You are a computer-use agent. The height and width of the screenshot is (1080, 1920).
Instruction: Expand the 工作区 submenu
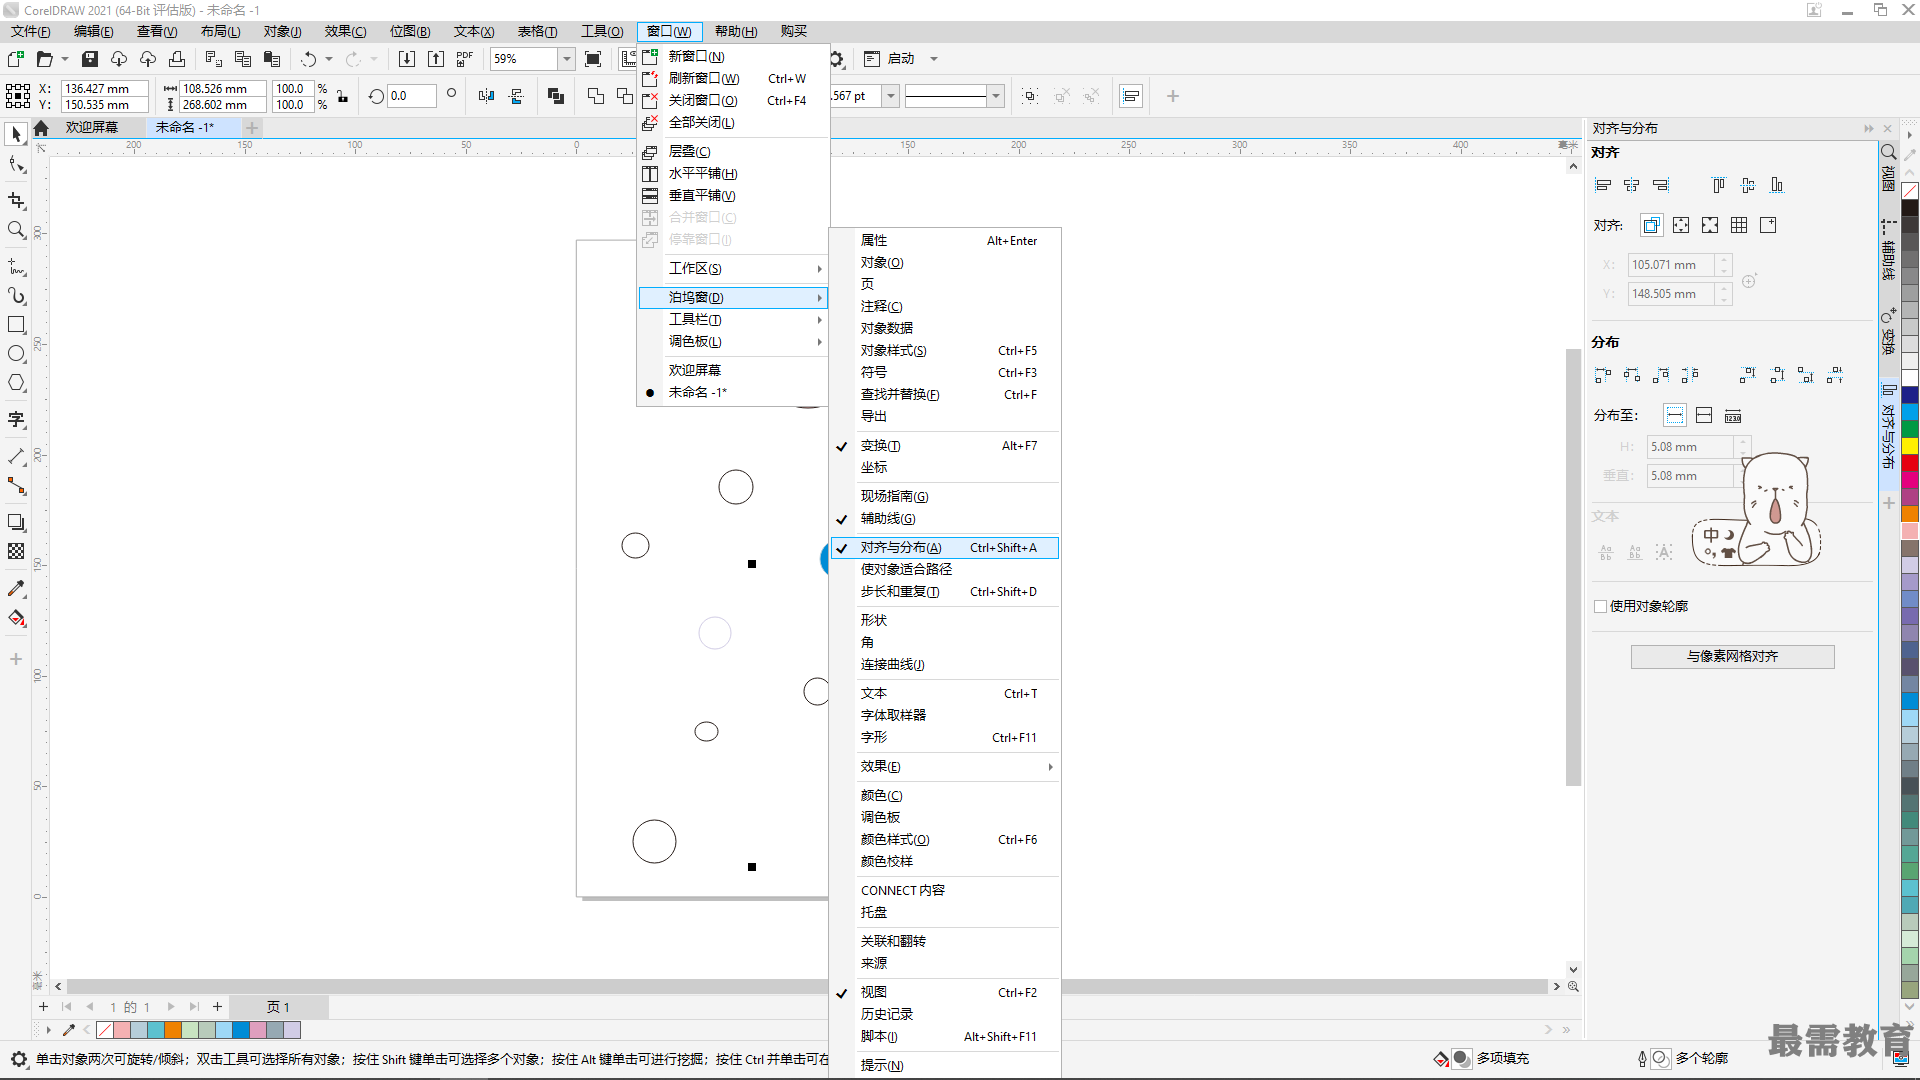734,269
